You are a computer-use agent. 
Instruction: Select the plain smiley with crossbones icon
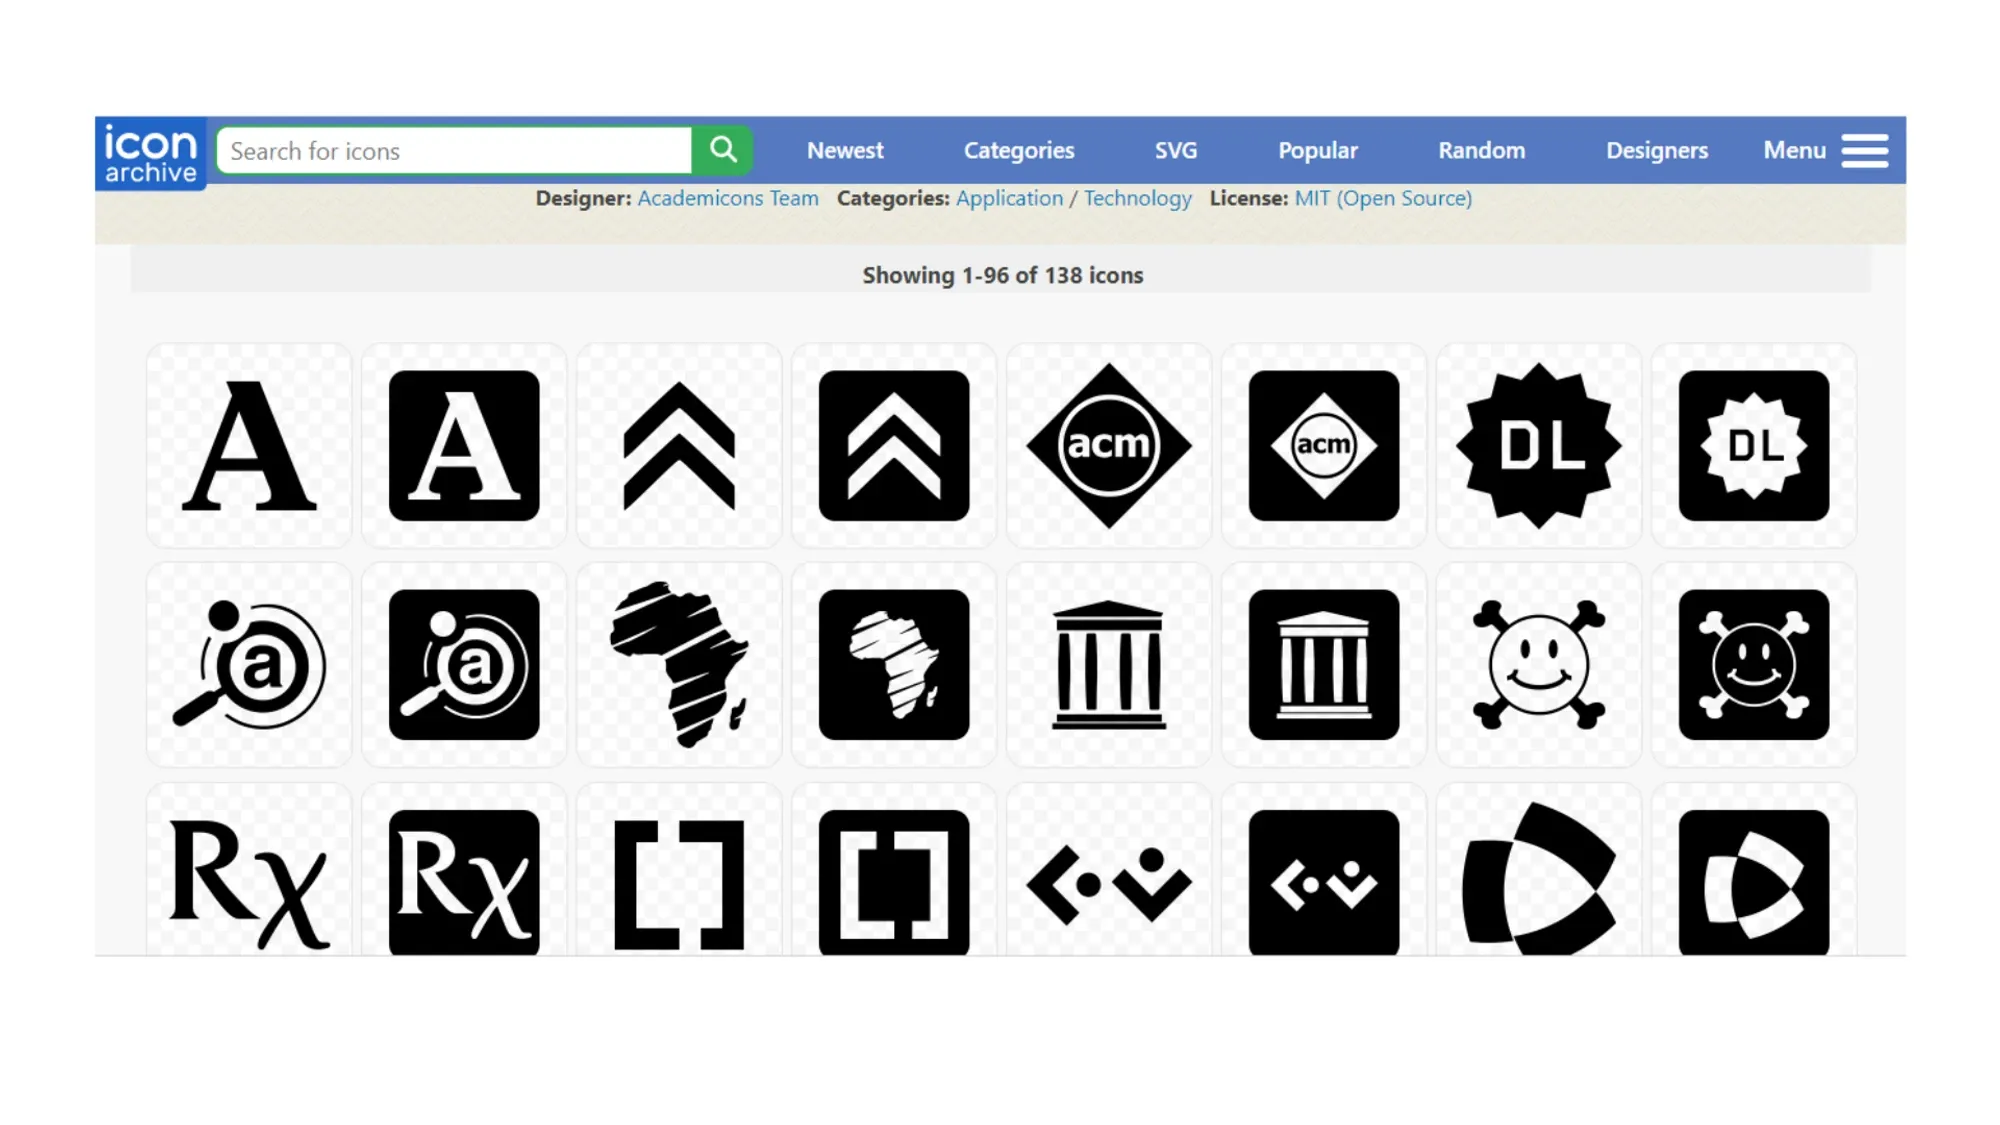coord(1539,665)
